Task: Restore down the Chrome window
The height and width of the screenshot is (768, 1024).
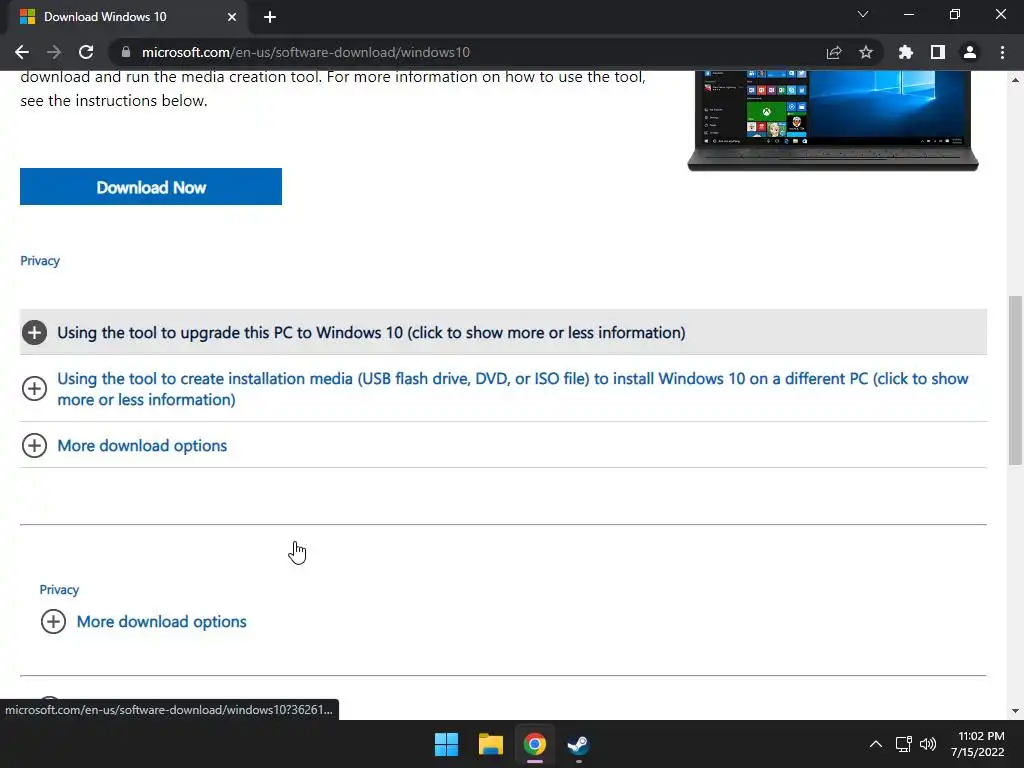Action: point(955,14)
